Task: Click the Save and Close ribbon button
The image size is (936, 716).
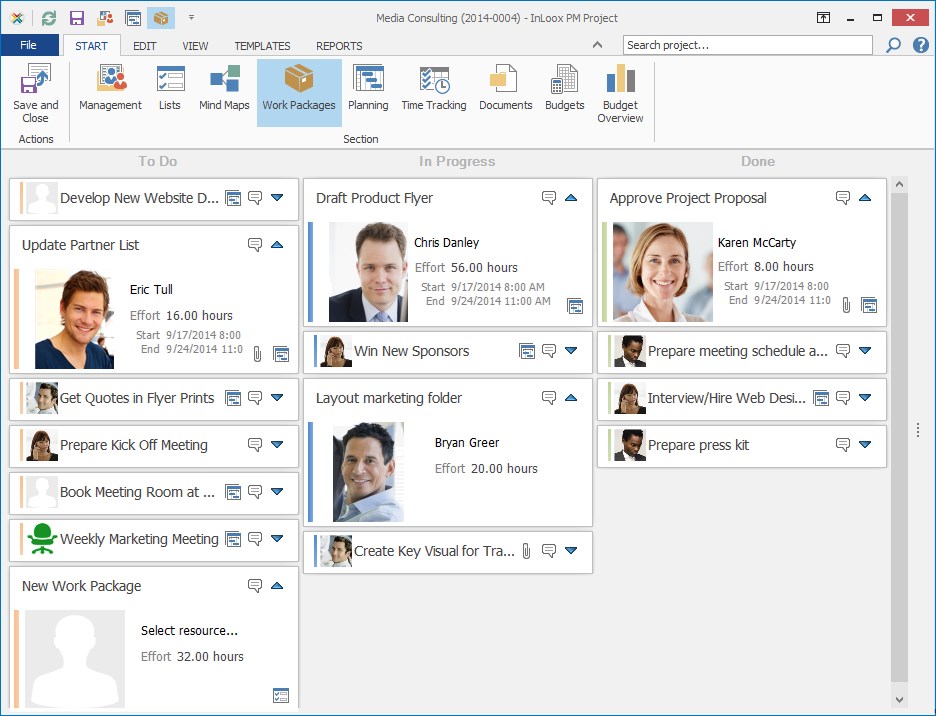Action: pyautogui.click(x=36, y=93)
